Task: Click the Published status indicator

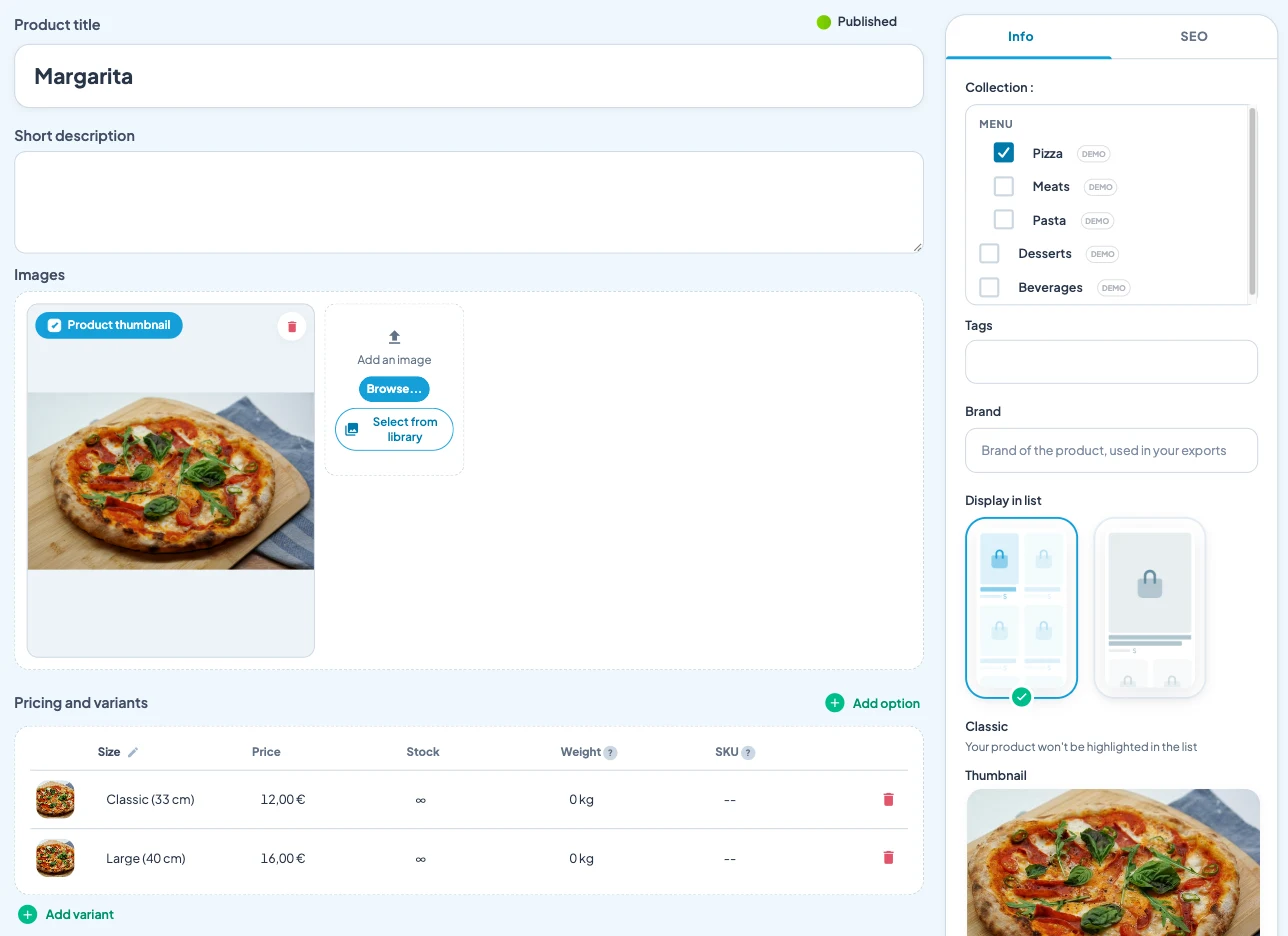Action: pyautogui.click(x=857, y=22)
